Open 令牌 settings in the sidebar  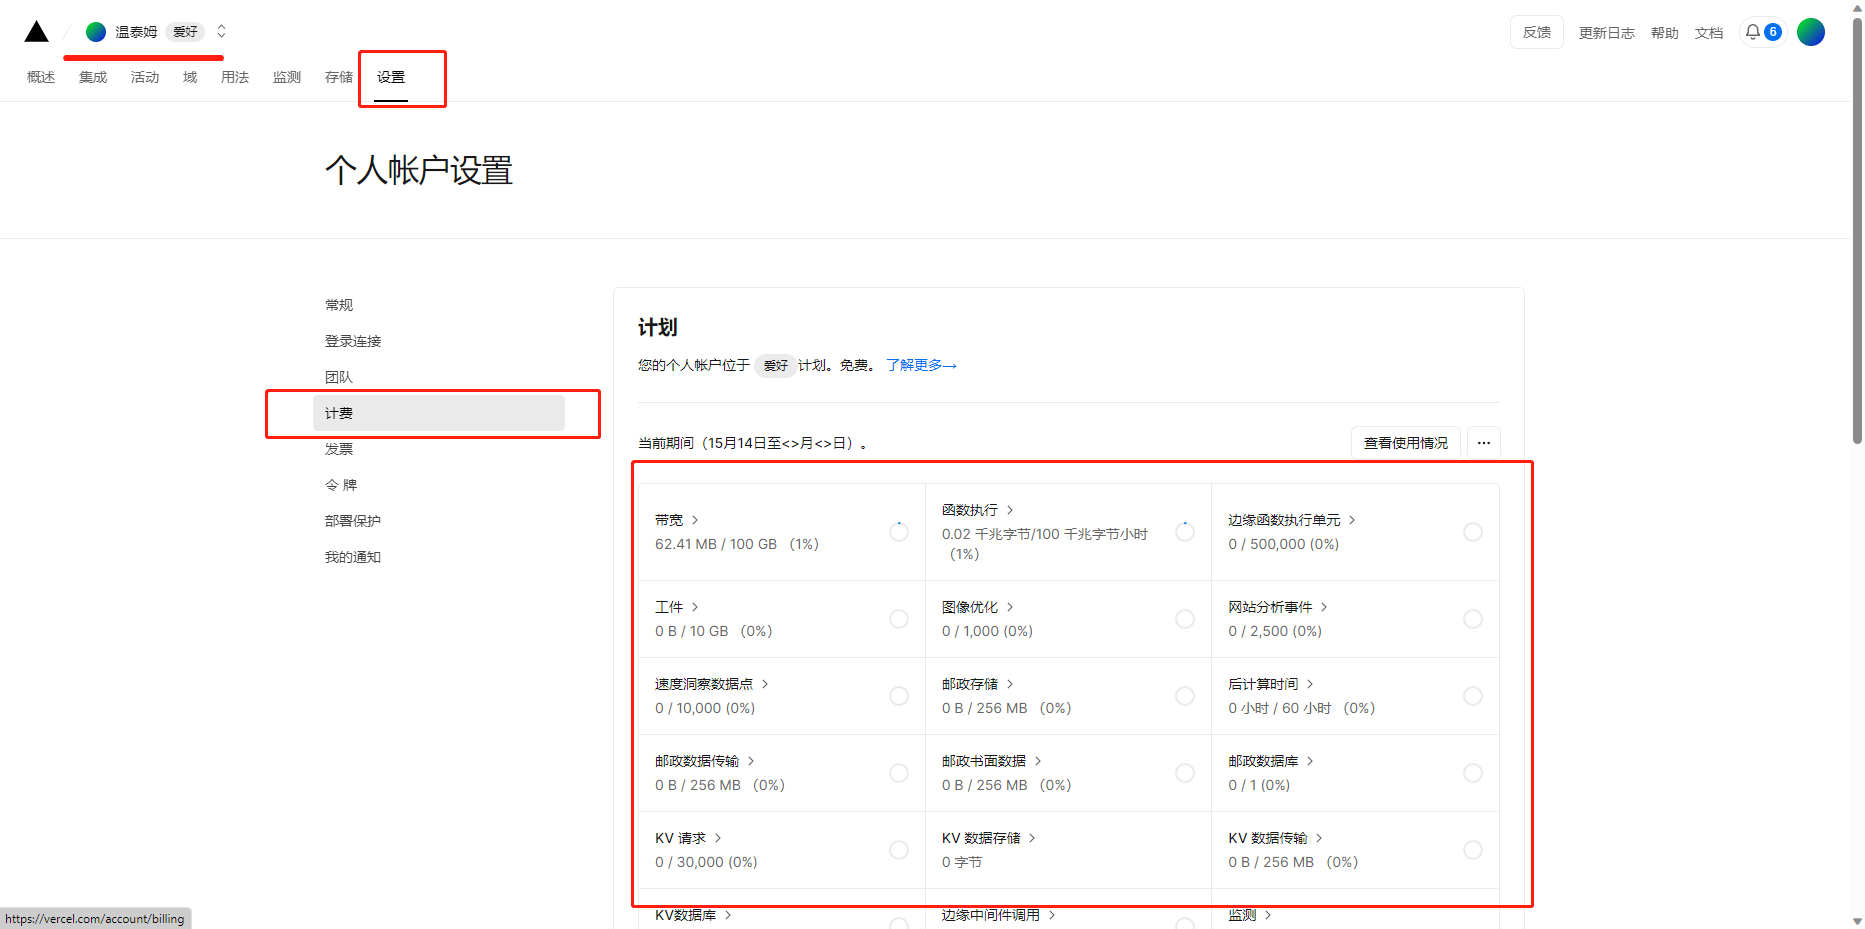coord(340,484)
